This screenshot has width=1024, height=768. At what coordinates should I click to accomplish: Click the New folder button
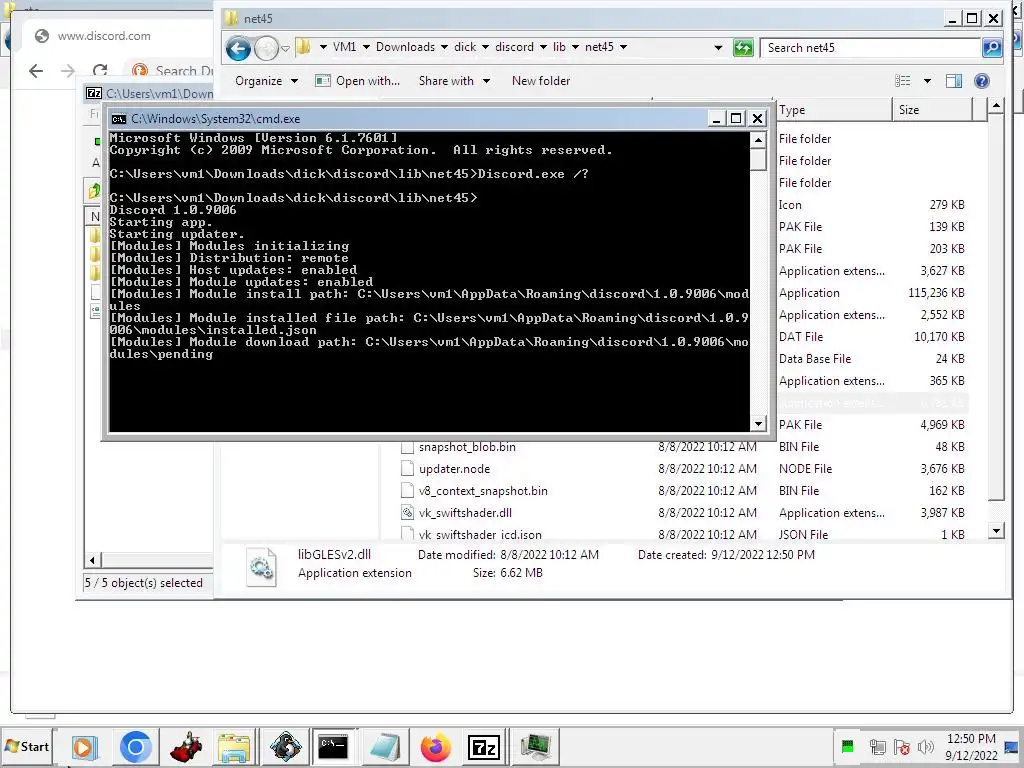[x=541, y=81]
